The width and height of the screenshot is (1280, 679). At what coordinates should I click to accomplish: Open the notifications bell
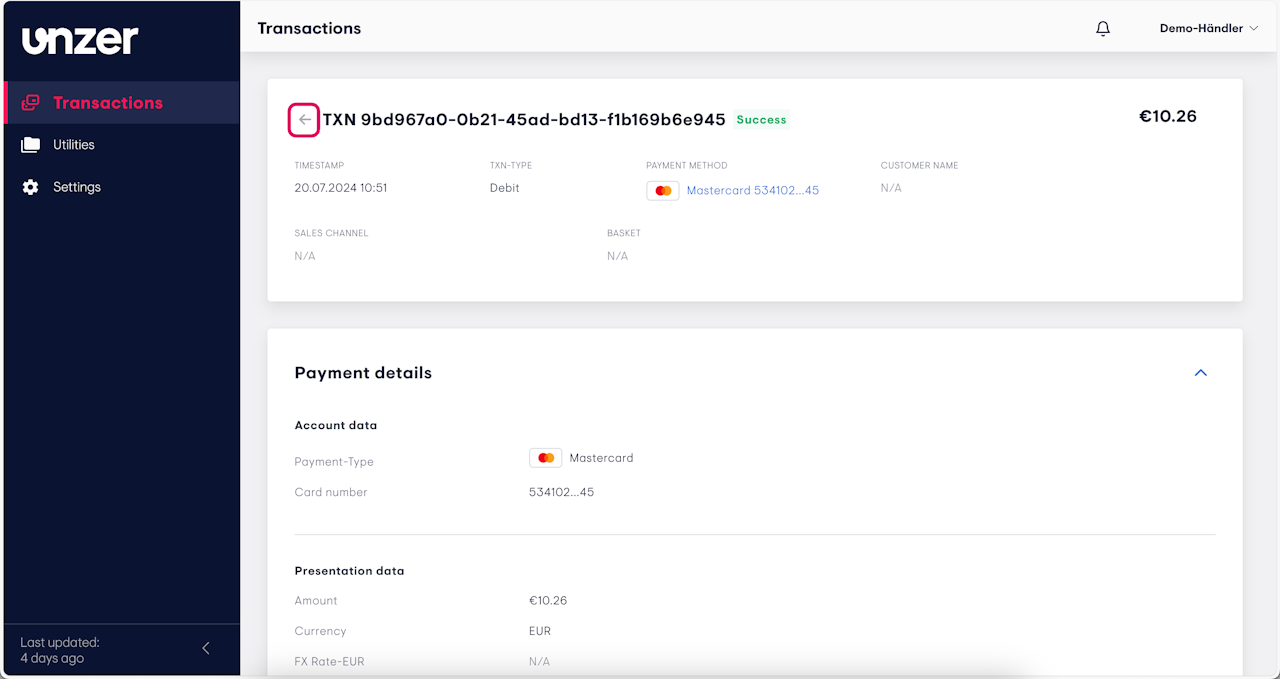click(x=1103, y=29)
